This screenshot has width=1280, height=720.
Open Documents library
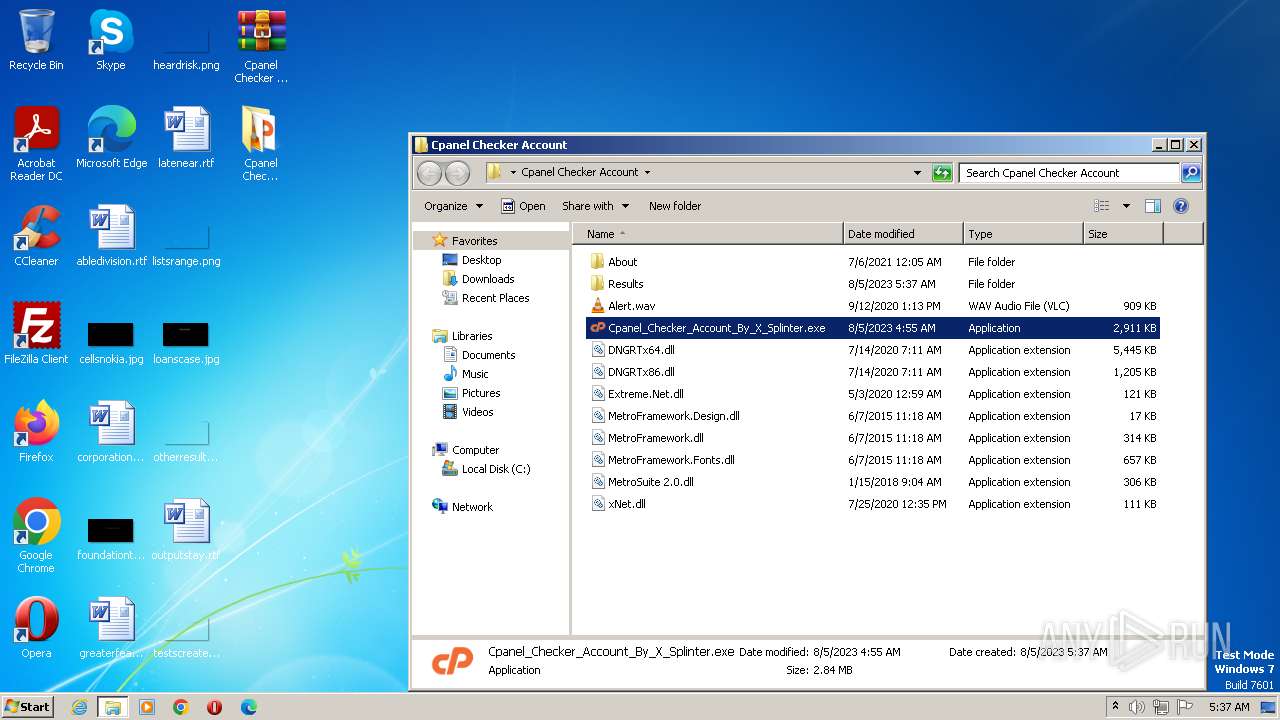pyautogui.click(x=479, y=355)
